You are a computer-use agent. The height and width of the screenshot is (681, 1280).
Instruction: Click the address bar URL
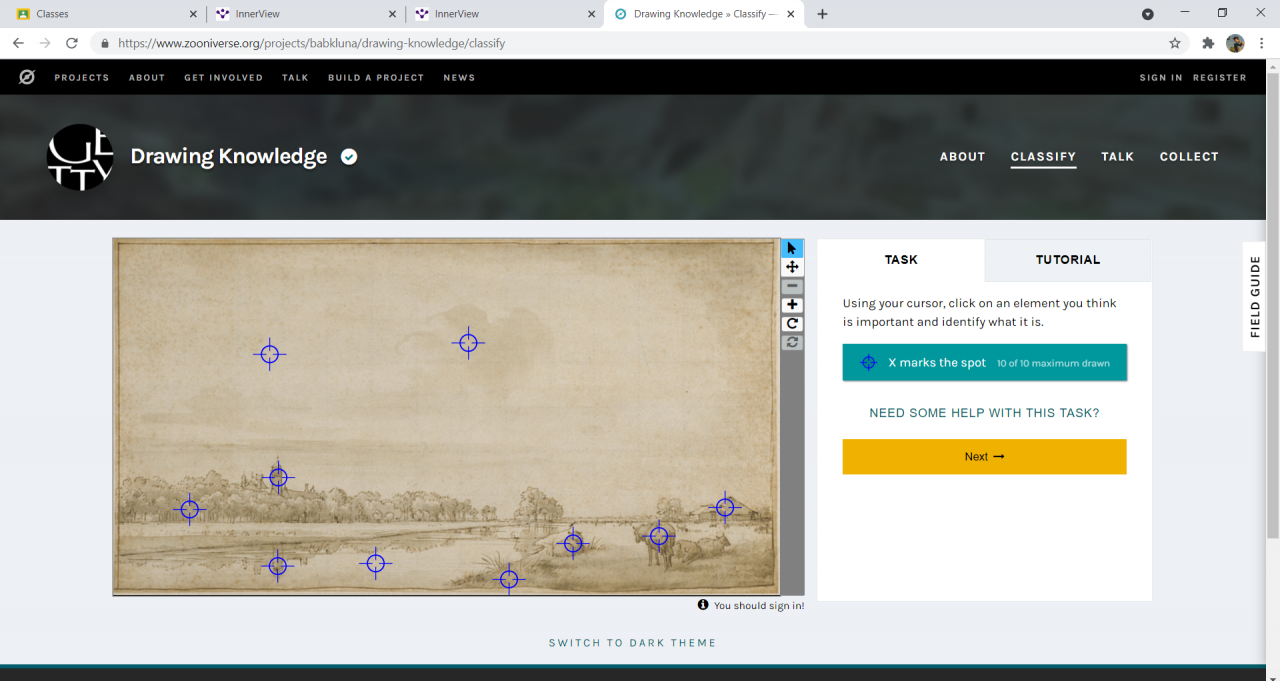(311, 44)
